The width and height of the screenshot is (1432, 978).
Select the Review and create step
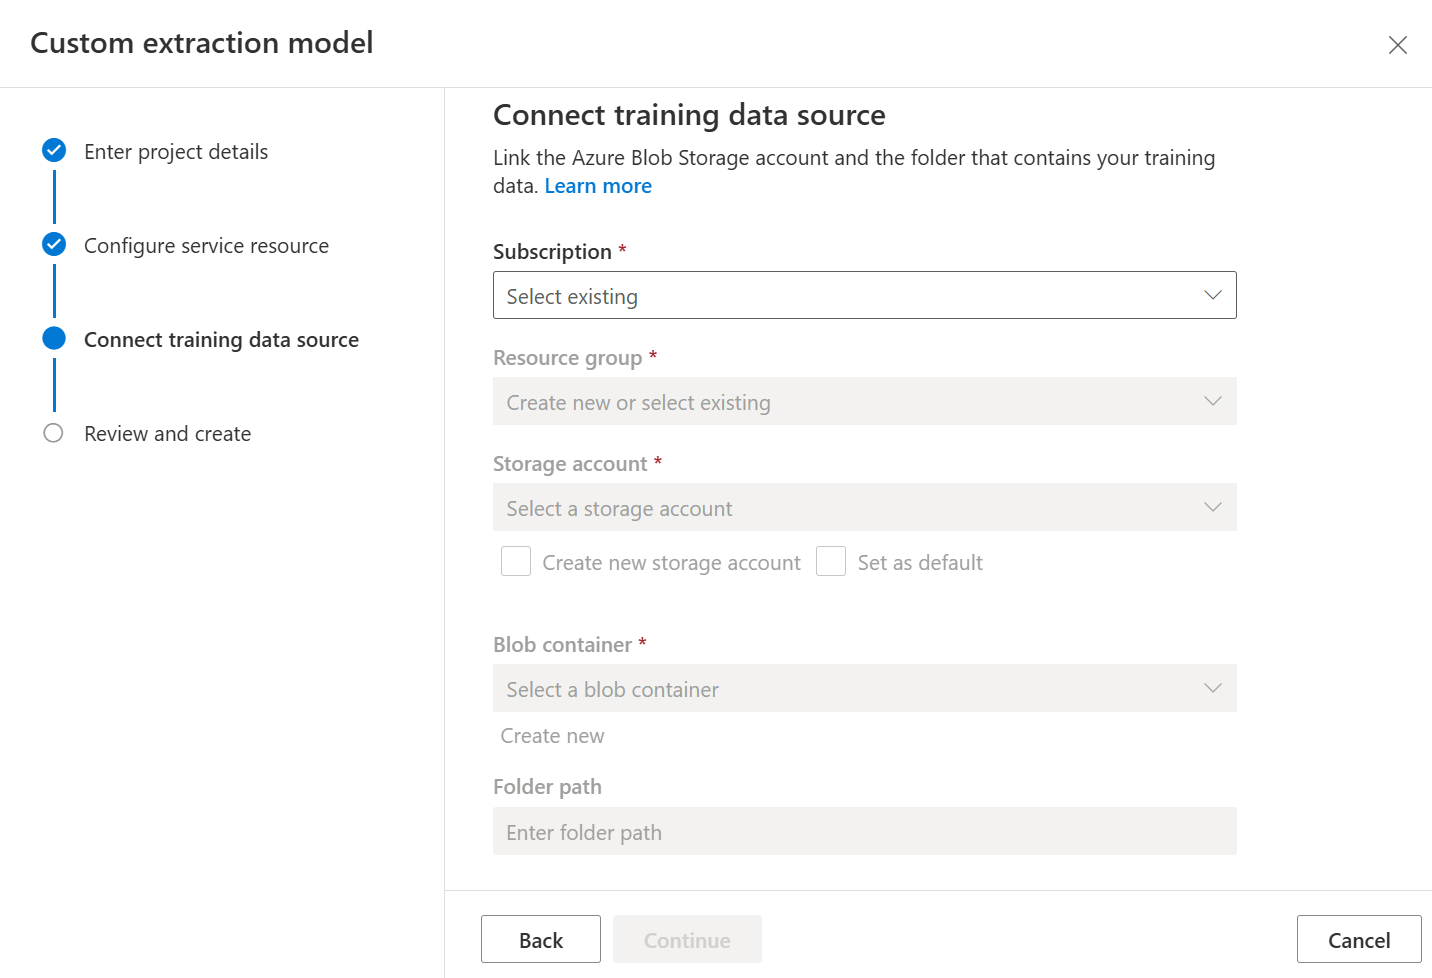(168, 434)
